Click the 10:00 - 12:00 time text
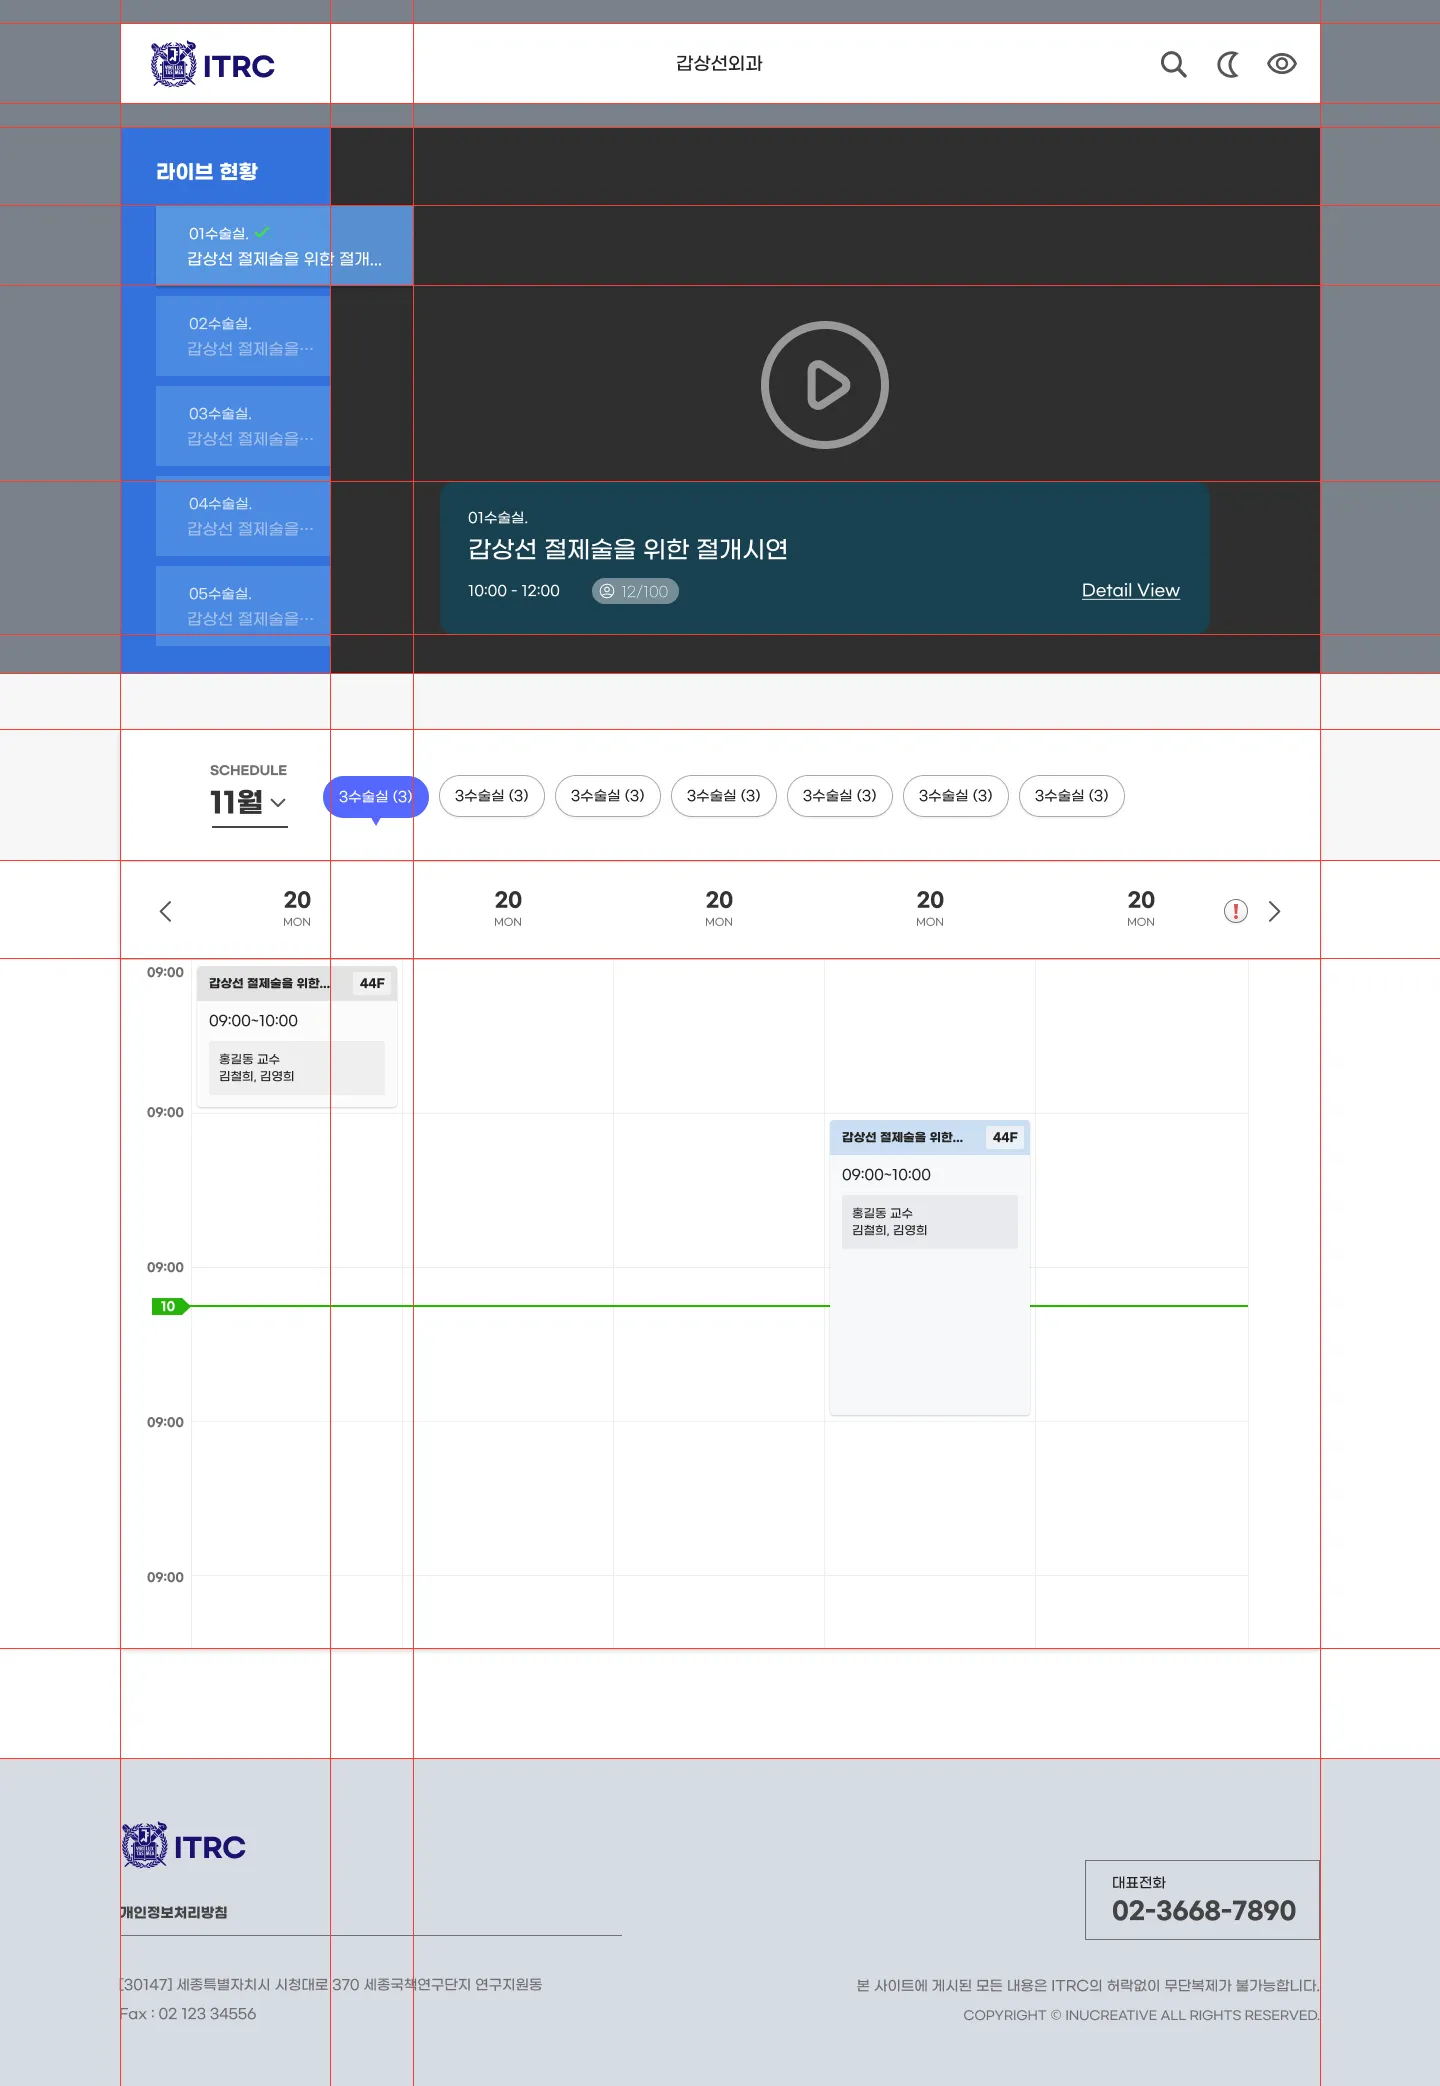Image resolution: width=1440 pixels, height=2086 pixels. pos(514,591)
